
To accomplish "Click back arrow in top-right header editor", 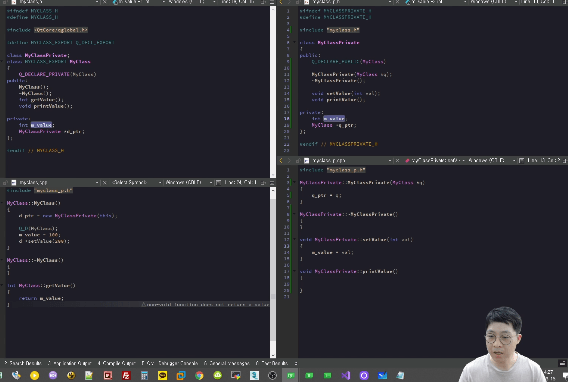I will [x=281, y=2].
